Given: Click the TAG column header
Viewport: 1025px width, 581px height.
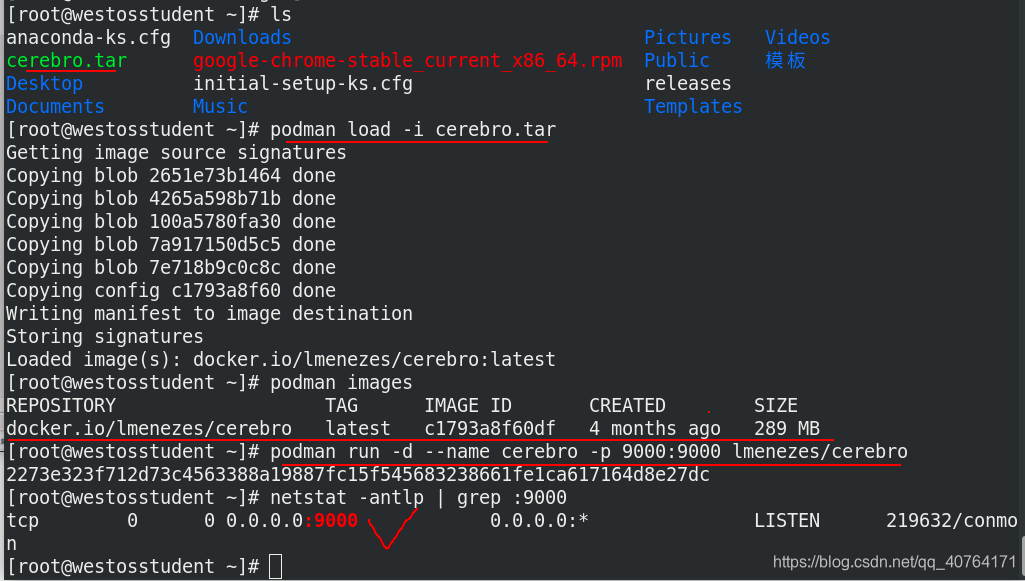Looking at the screenshot, I should [x=341, y=406].
